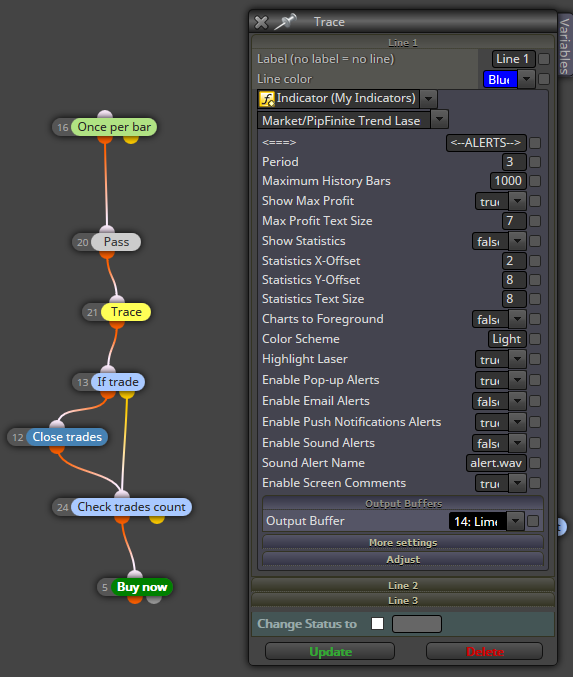Select the Check trades count node

pos(131,506)
